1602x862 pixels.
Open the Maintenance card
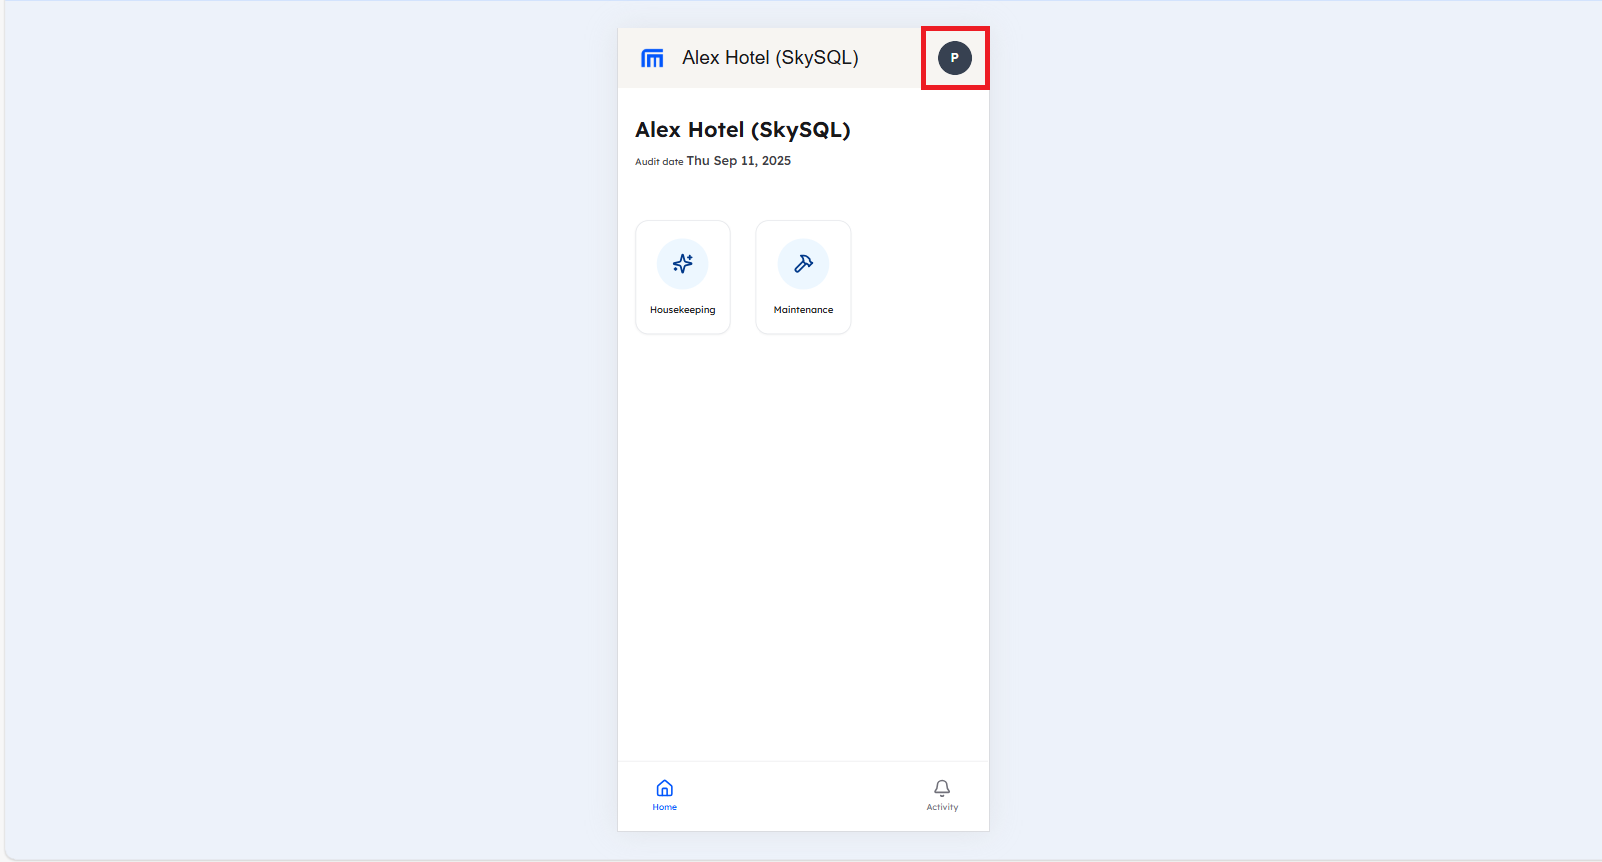pos(803,278)
